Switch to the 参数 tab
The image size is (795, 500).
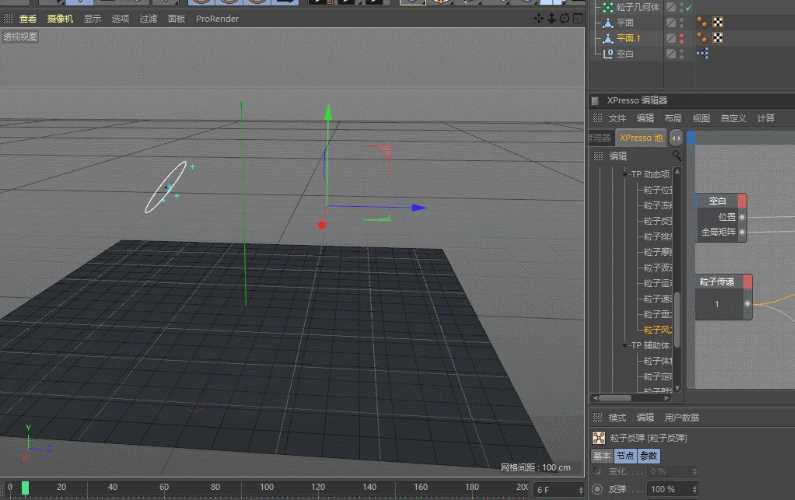(x=649, y=455)
